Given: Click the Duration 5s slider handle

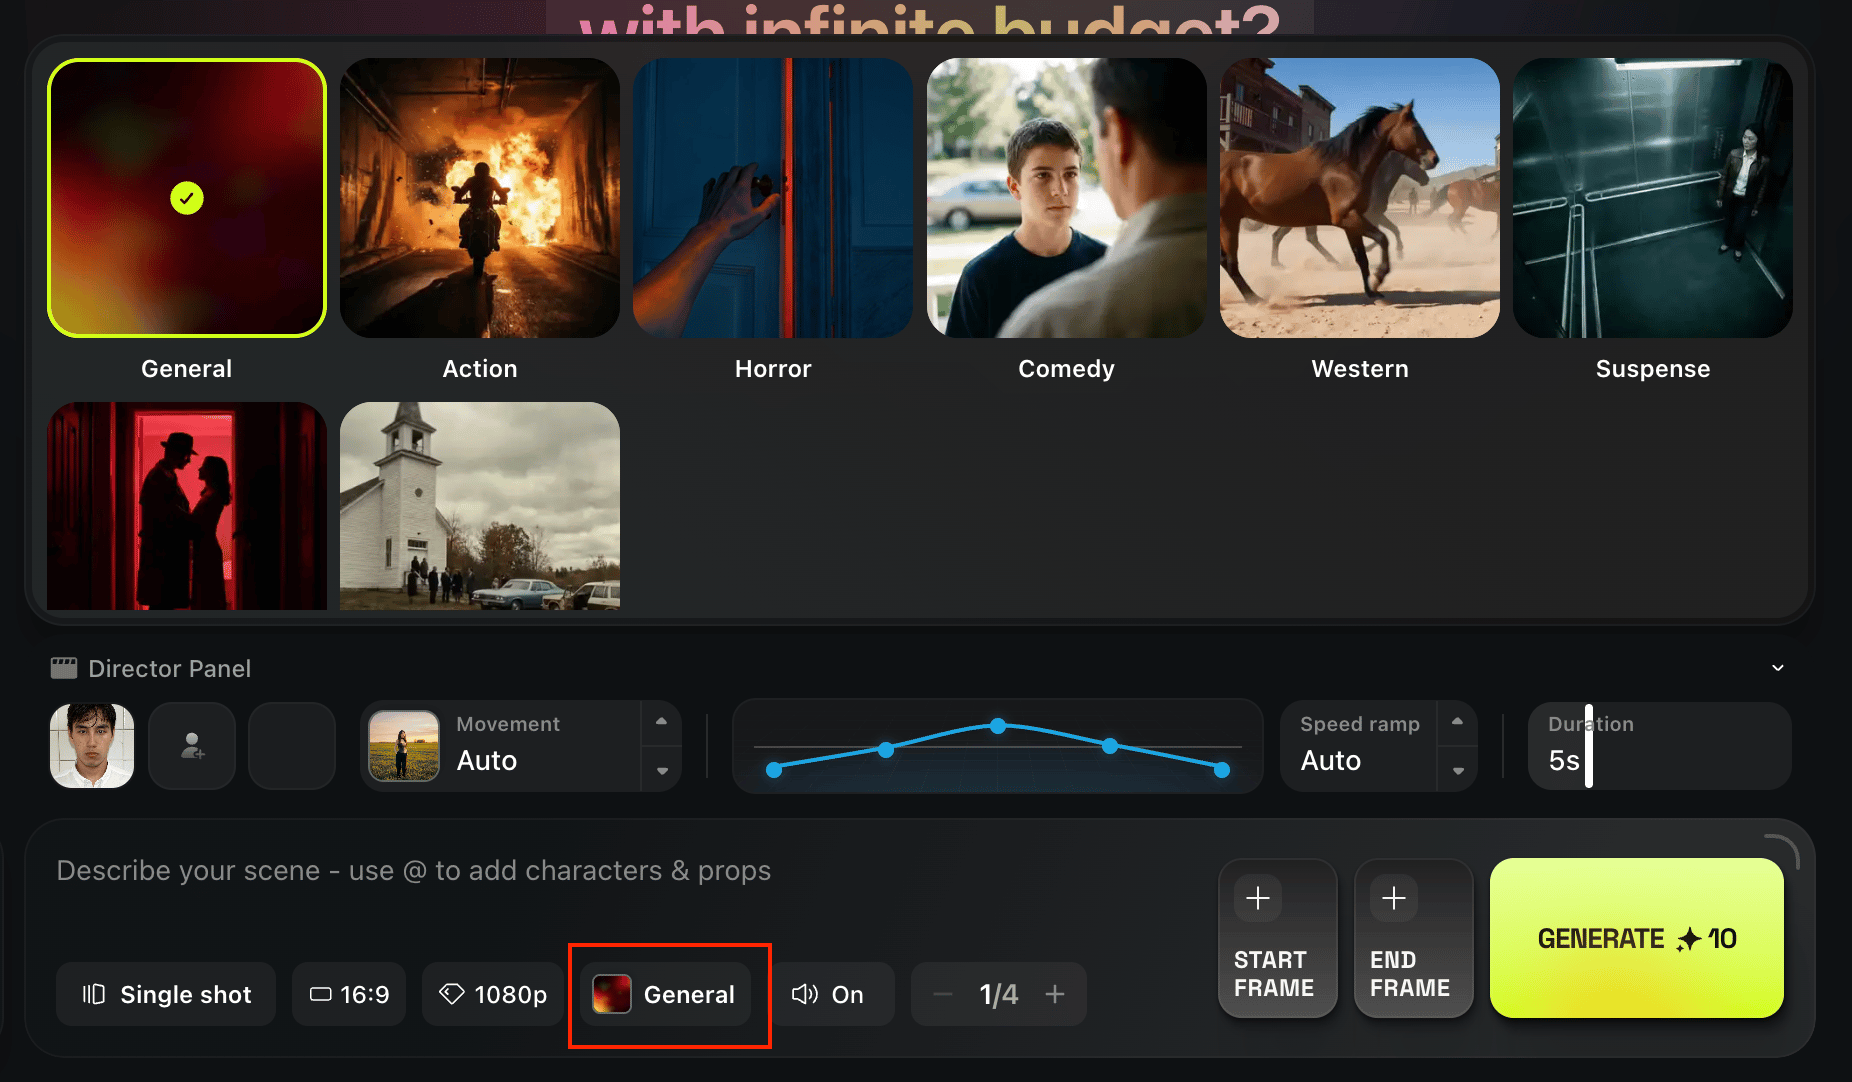Looking at the screenshot, I should [x=1589, y=746].
